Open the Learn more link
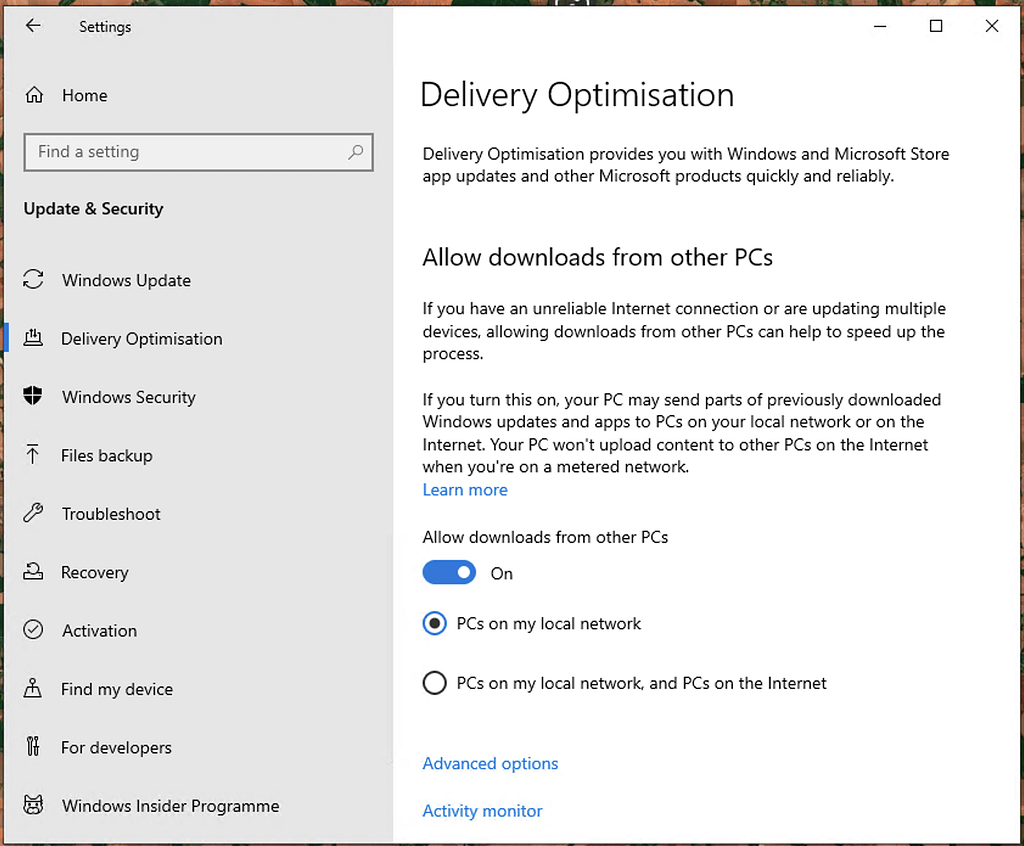This screenshot has height=846, width=1024. coord(465,490)
